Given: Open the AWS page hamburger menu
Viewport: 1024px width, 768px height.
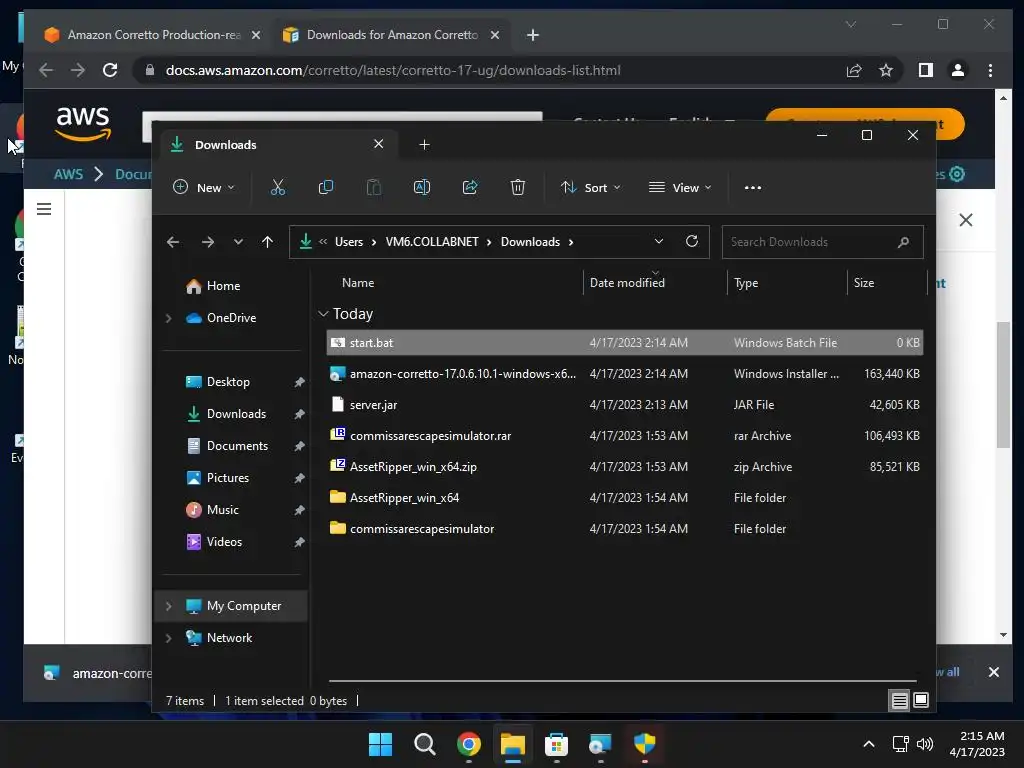Looking at the screenshot, I should pos(44,209).
